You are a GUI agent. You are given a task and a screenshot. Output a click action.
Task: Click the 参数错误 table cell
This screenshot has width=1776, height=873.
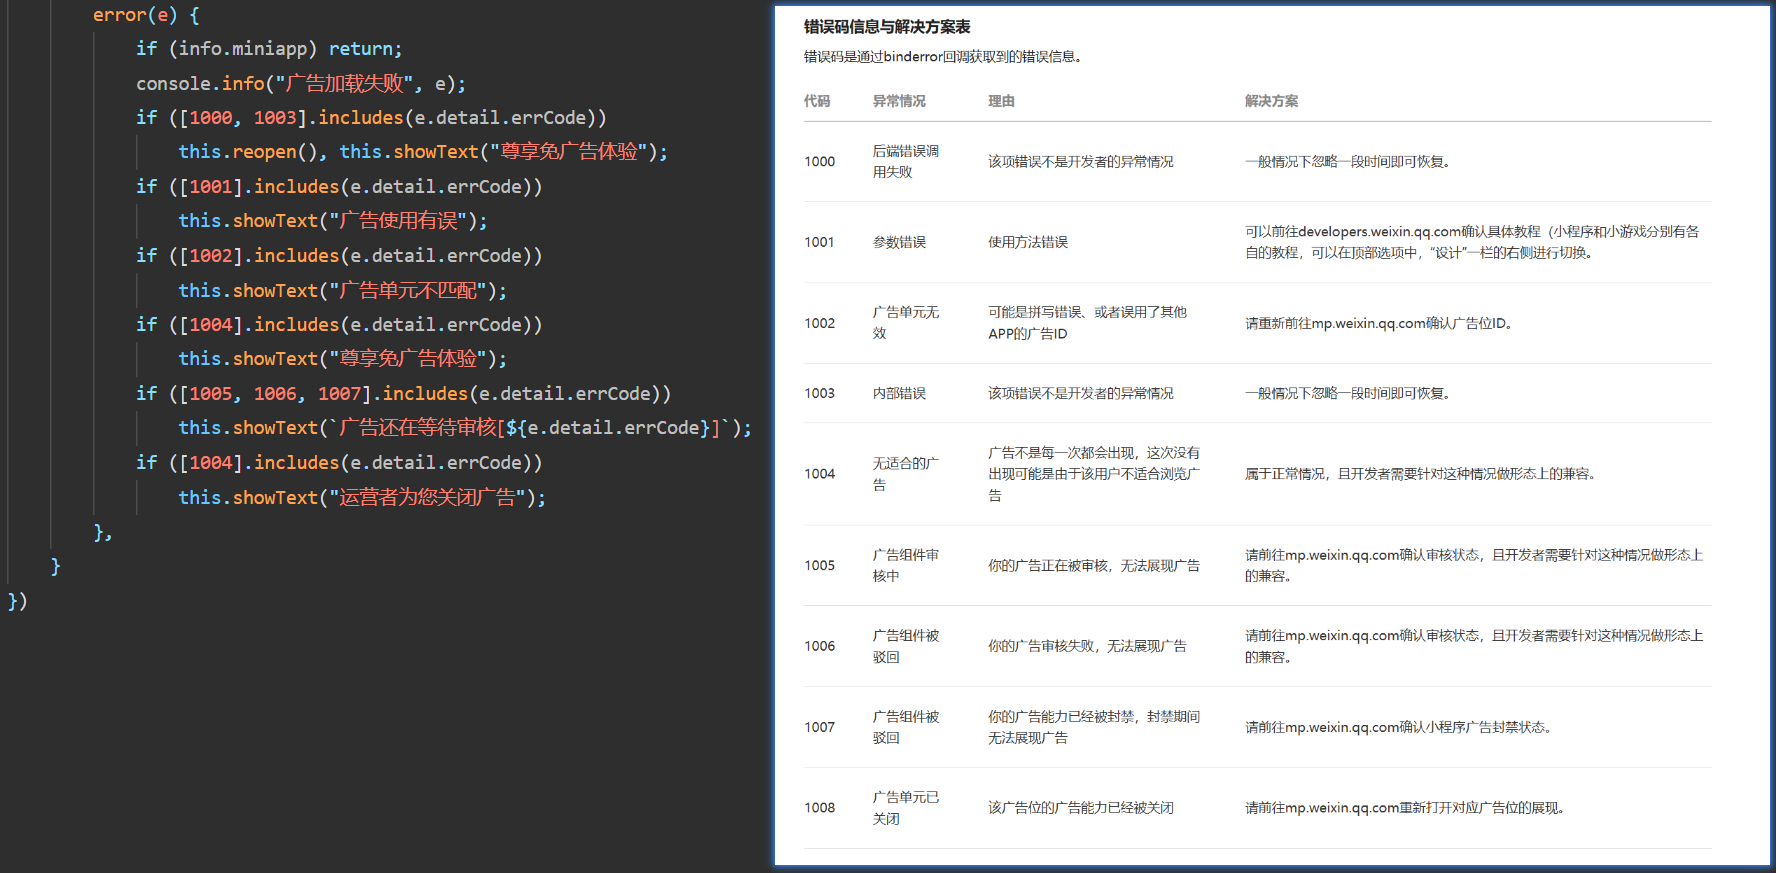(x=898, y=242)
